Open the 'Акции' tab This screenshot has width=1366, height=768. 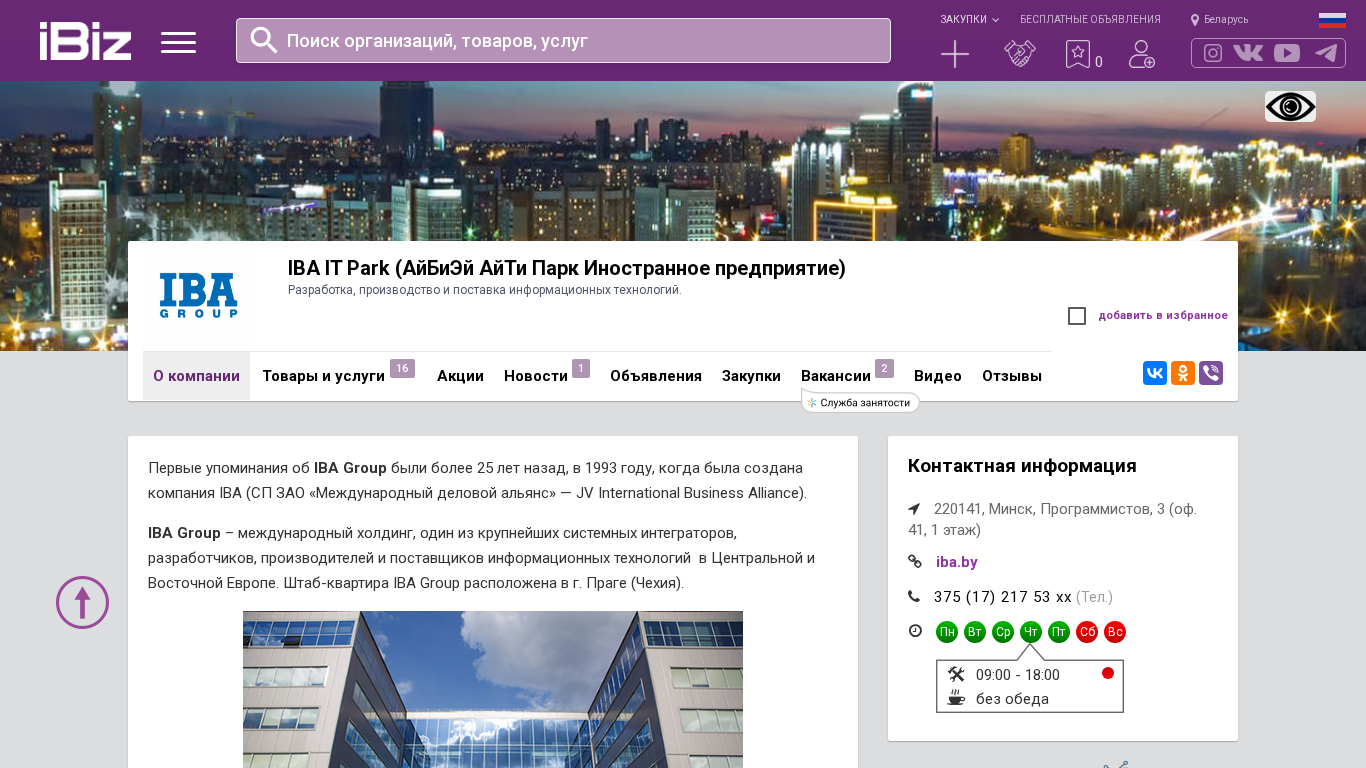pos(460,376)
